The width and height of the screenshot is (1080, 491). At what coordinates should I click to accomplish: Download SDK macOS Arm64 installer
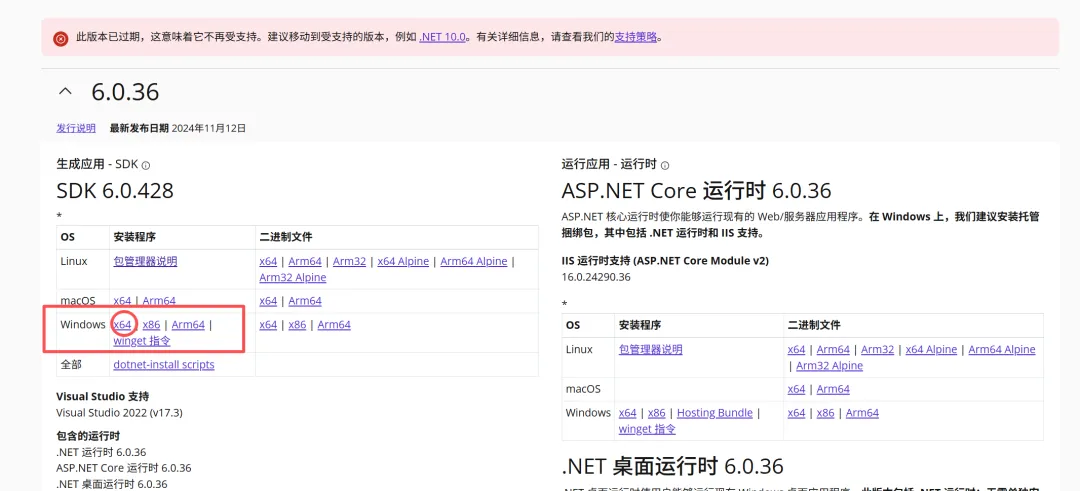point(159,301)
